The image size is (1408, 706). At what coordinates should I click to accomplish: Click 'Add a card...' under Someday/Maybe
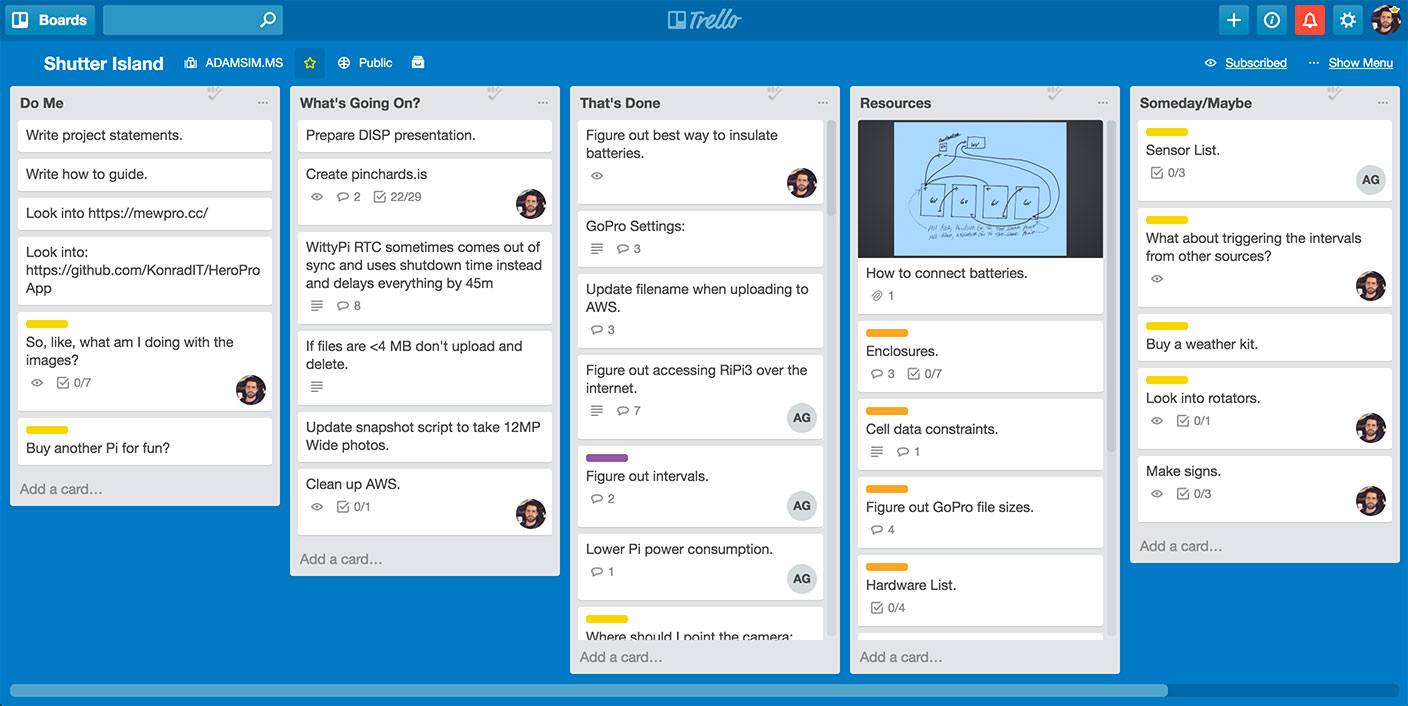pyautogui.click(x=1179, y=545)
